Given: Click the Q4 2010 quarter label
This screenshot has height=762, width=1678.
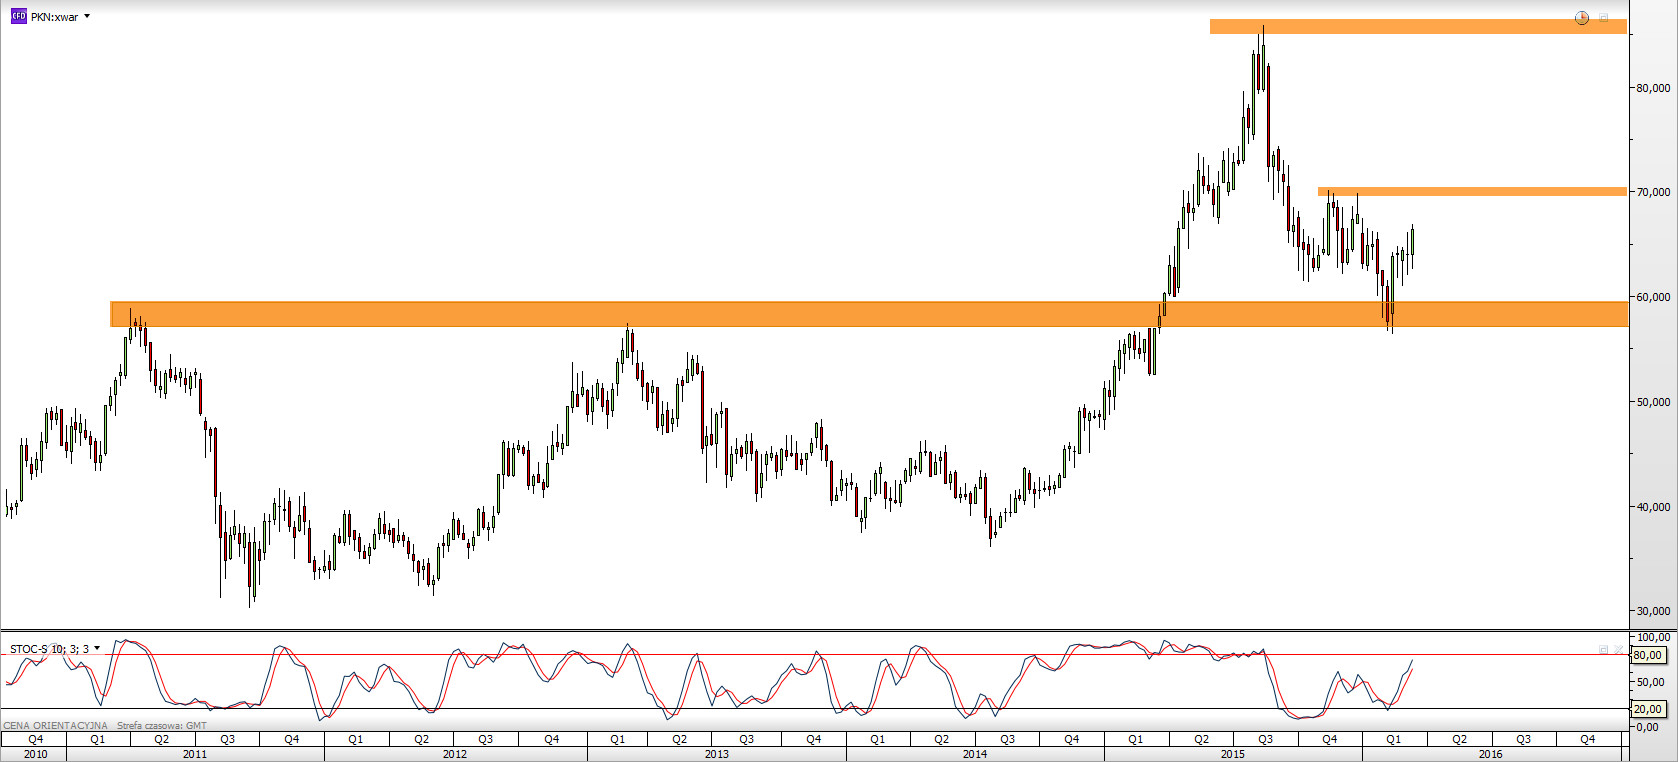Looking at the screenshot, I should coord(36,739).
